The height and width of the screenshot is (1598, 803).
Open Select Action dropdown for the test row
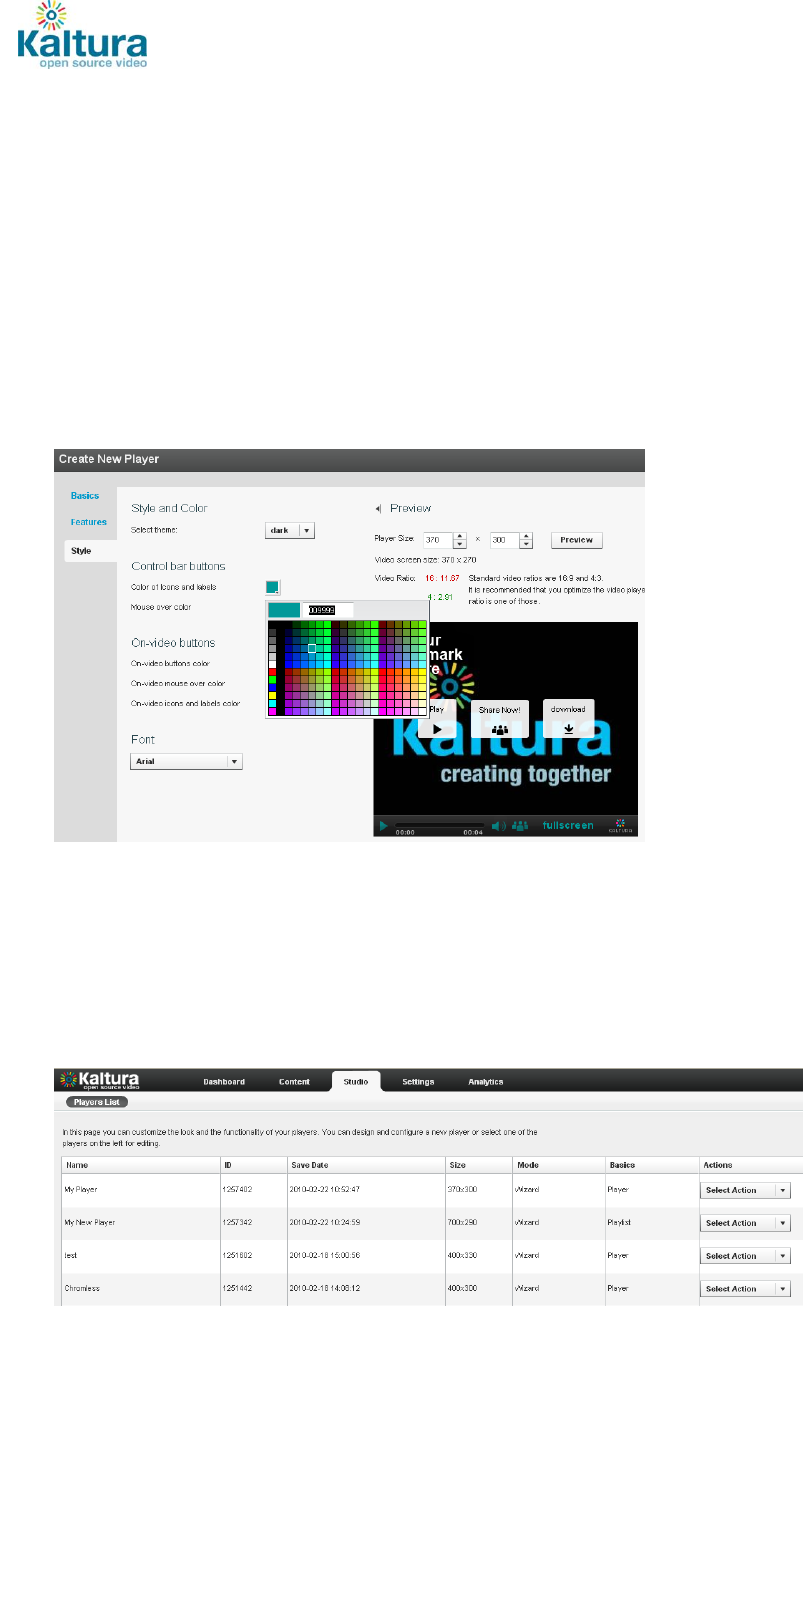click(745, 1257)
